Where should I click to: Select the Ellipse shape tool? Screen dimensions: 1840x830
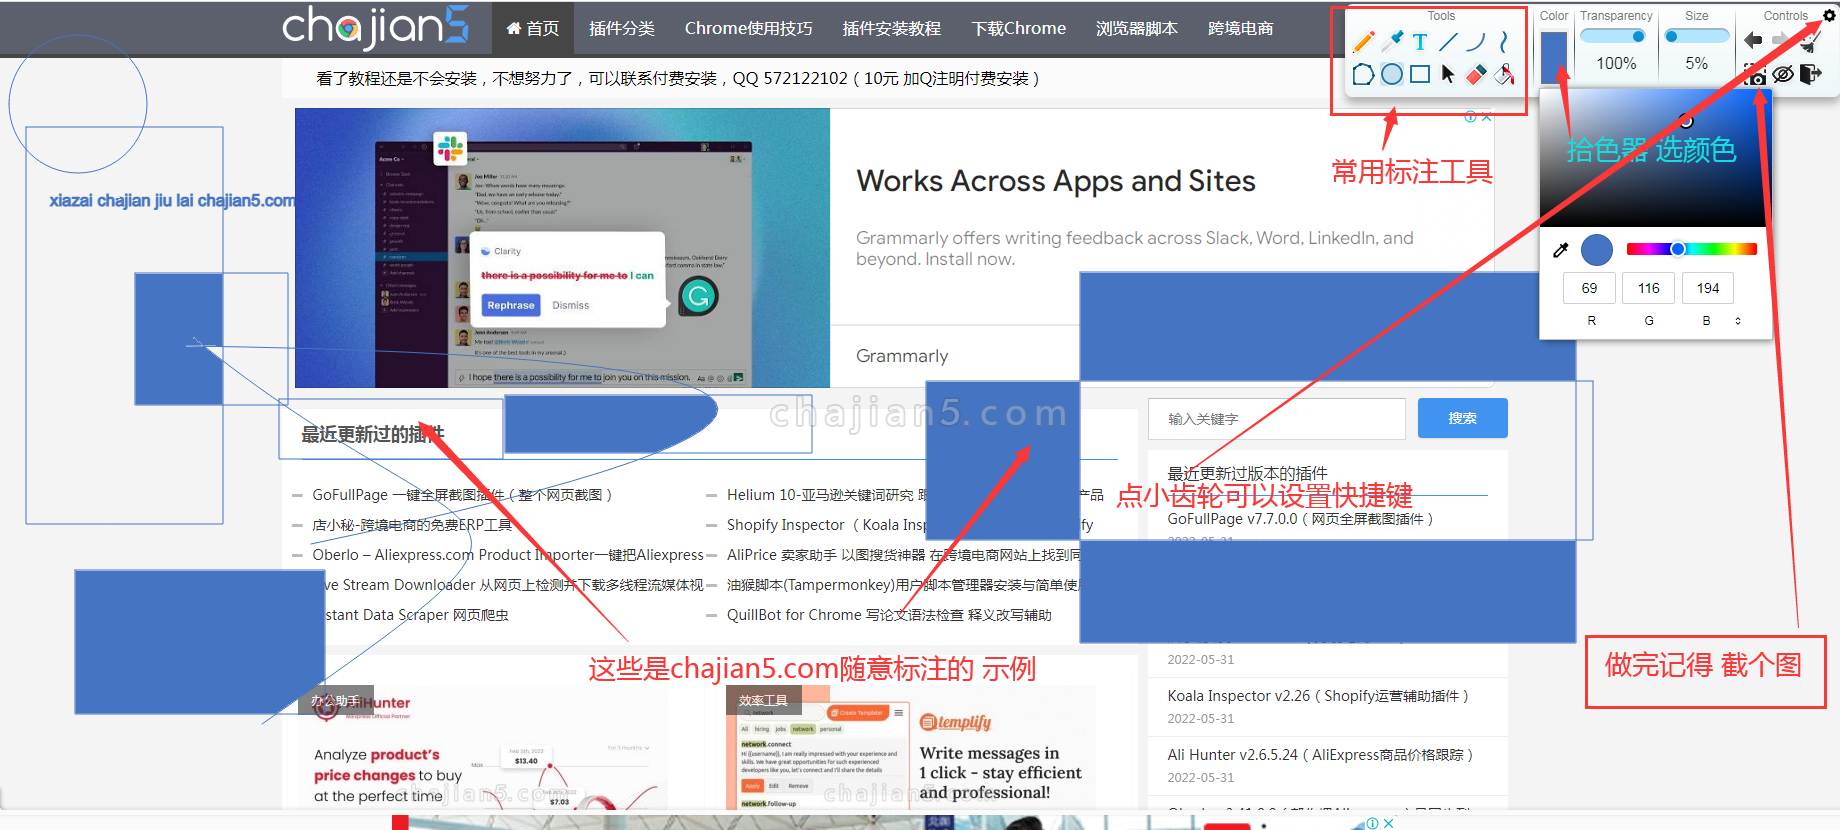tap(1392, 74)
